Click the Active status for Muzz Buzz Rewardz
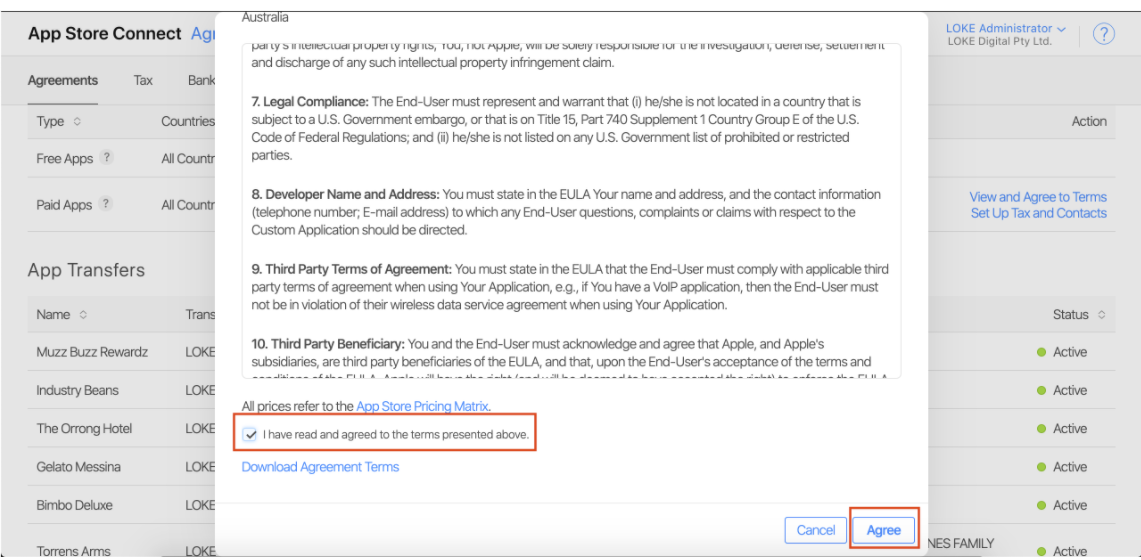Image resolution: width=1141 pixels, height=560 pixels. 1062,352
